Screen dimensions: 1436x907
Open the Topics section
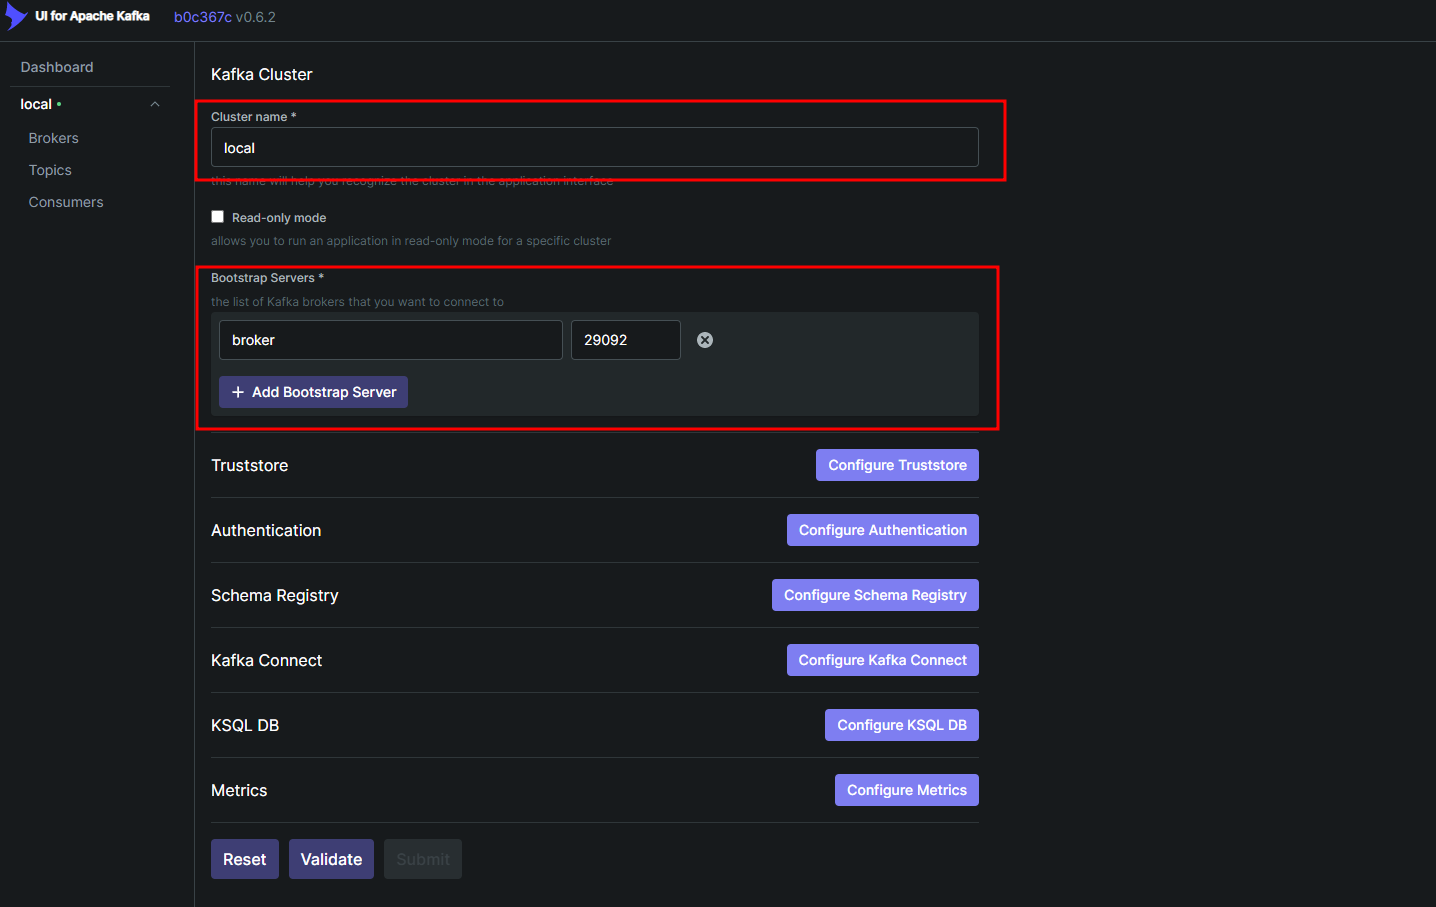pyautogui.click(x=50, y=170)
